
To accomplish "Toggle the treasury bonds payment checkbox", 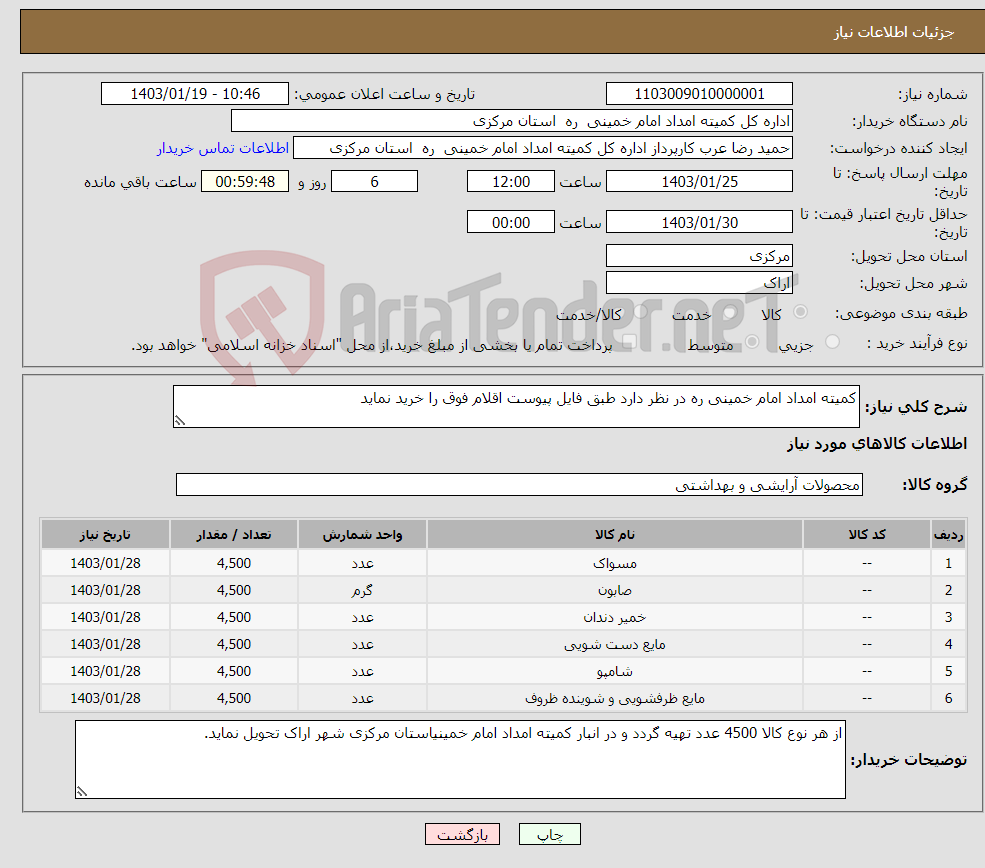I will point(629,342).
